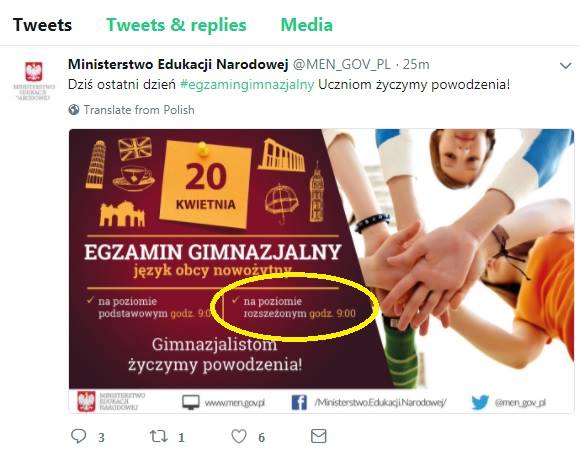
Task: Like the tweet with heart icon
Action: tap(239, 436)
